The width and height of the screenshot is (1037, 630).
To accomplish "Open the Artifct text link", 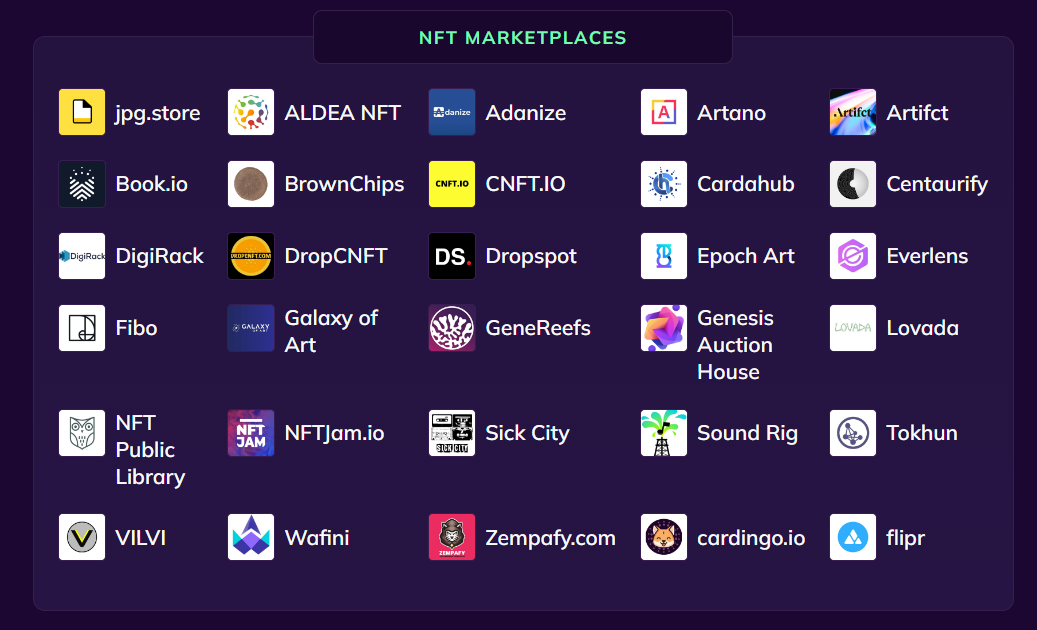I will pos(917,113).
